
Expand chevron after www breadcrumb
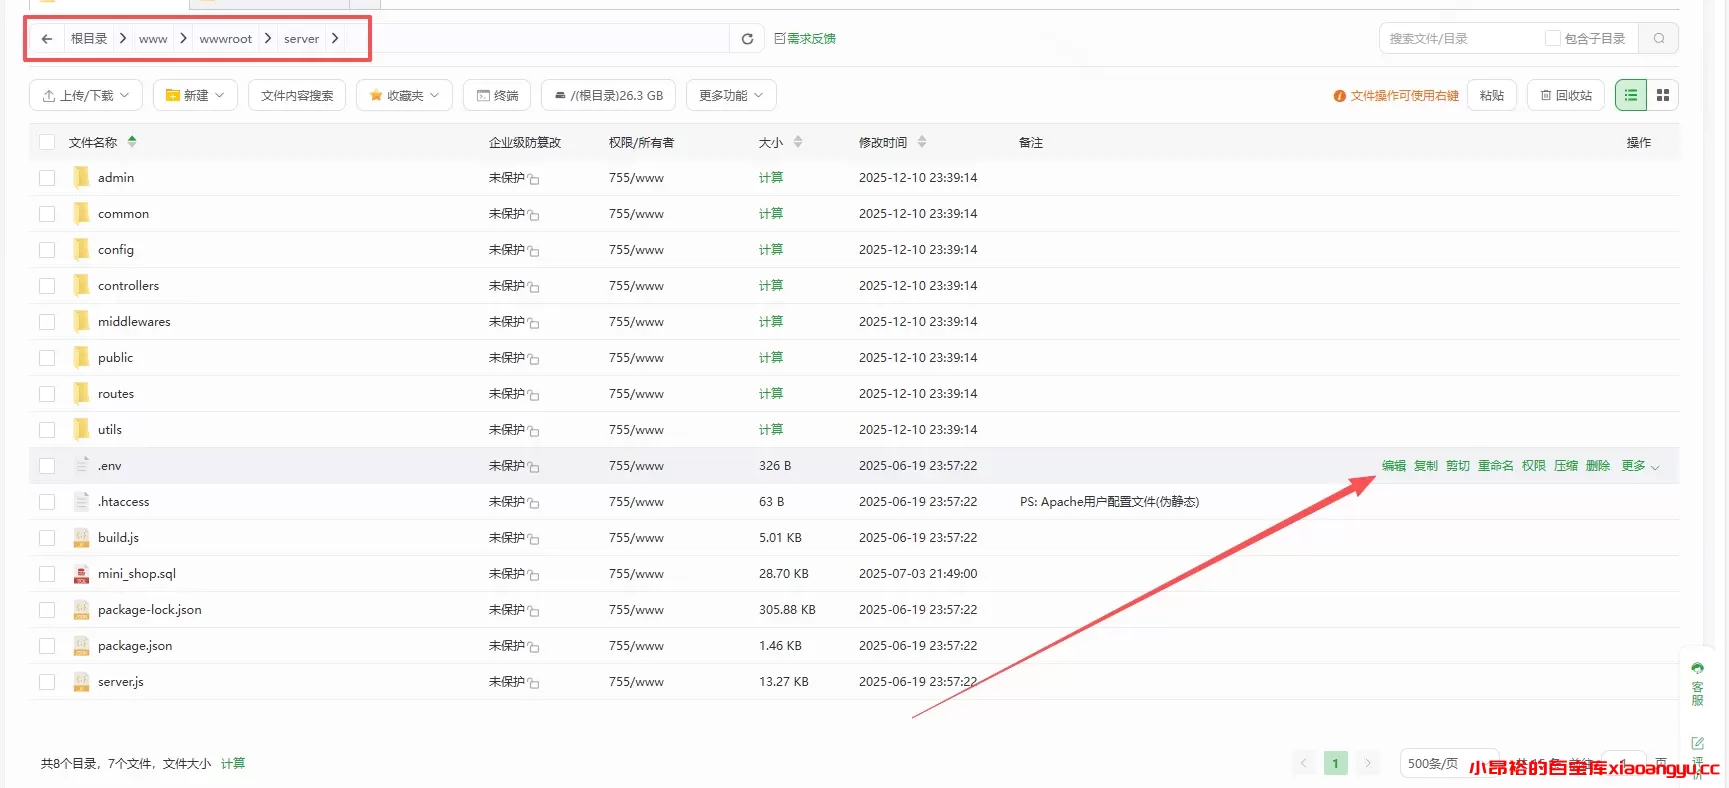(x=183, y=38)
